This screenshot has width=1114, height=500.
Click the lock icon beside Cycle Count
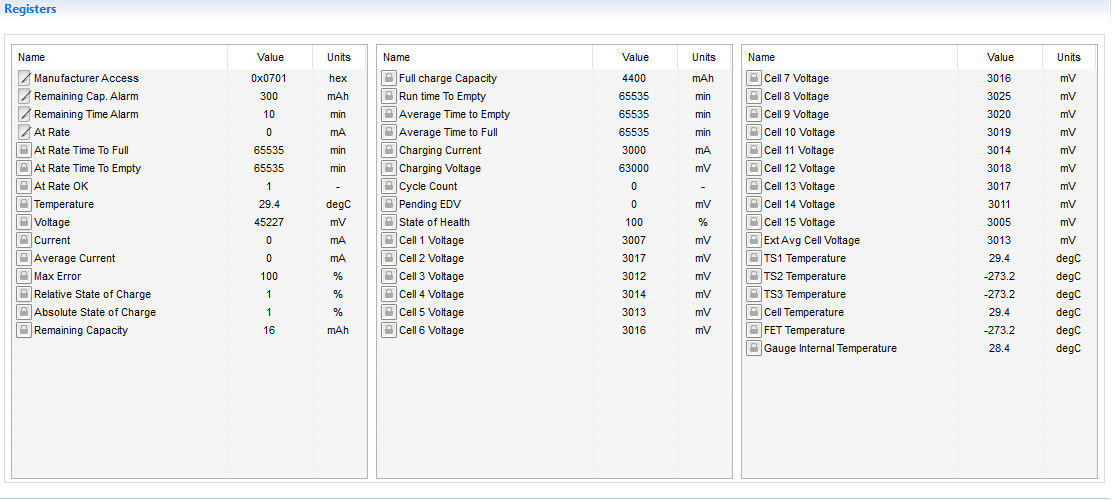coord(389,186)
